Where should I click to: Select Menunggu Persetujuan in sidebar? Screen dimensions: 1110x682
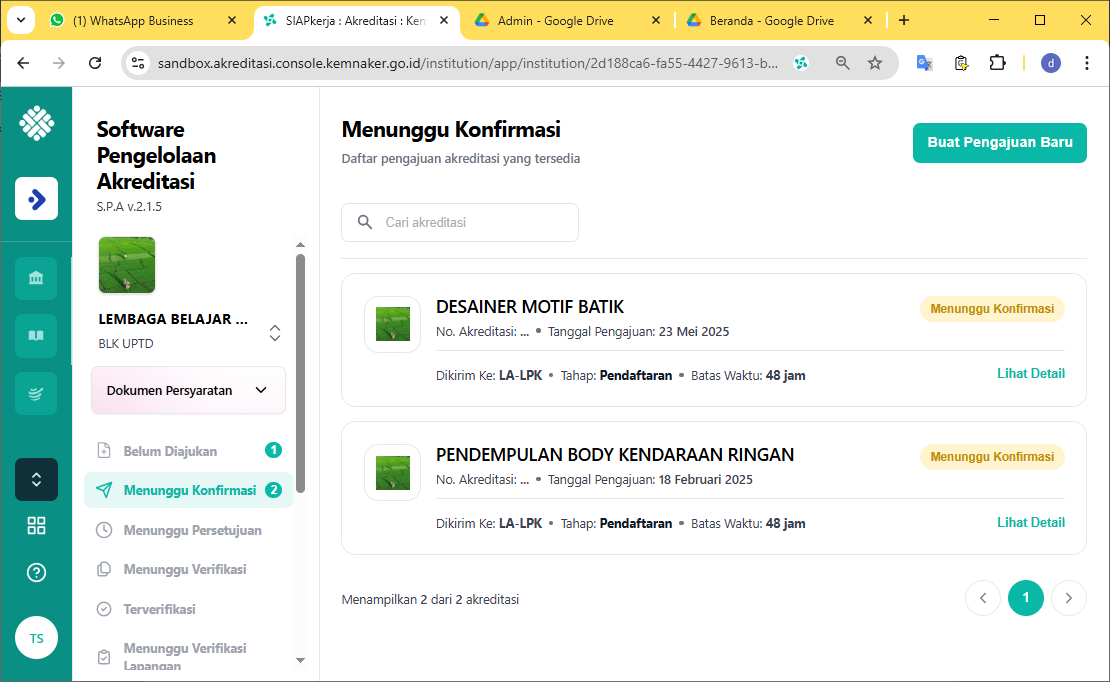click(192, 530)
